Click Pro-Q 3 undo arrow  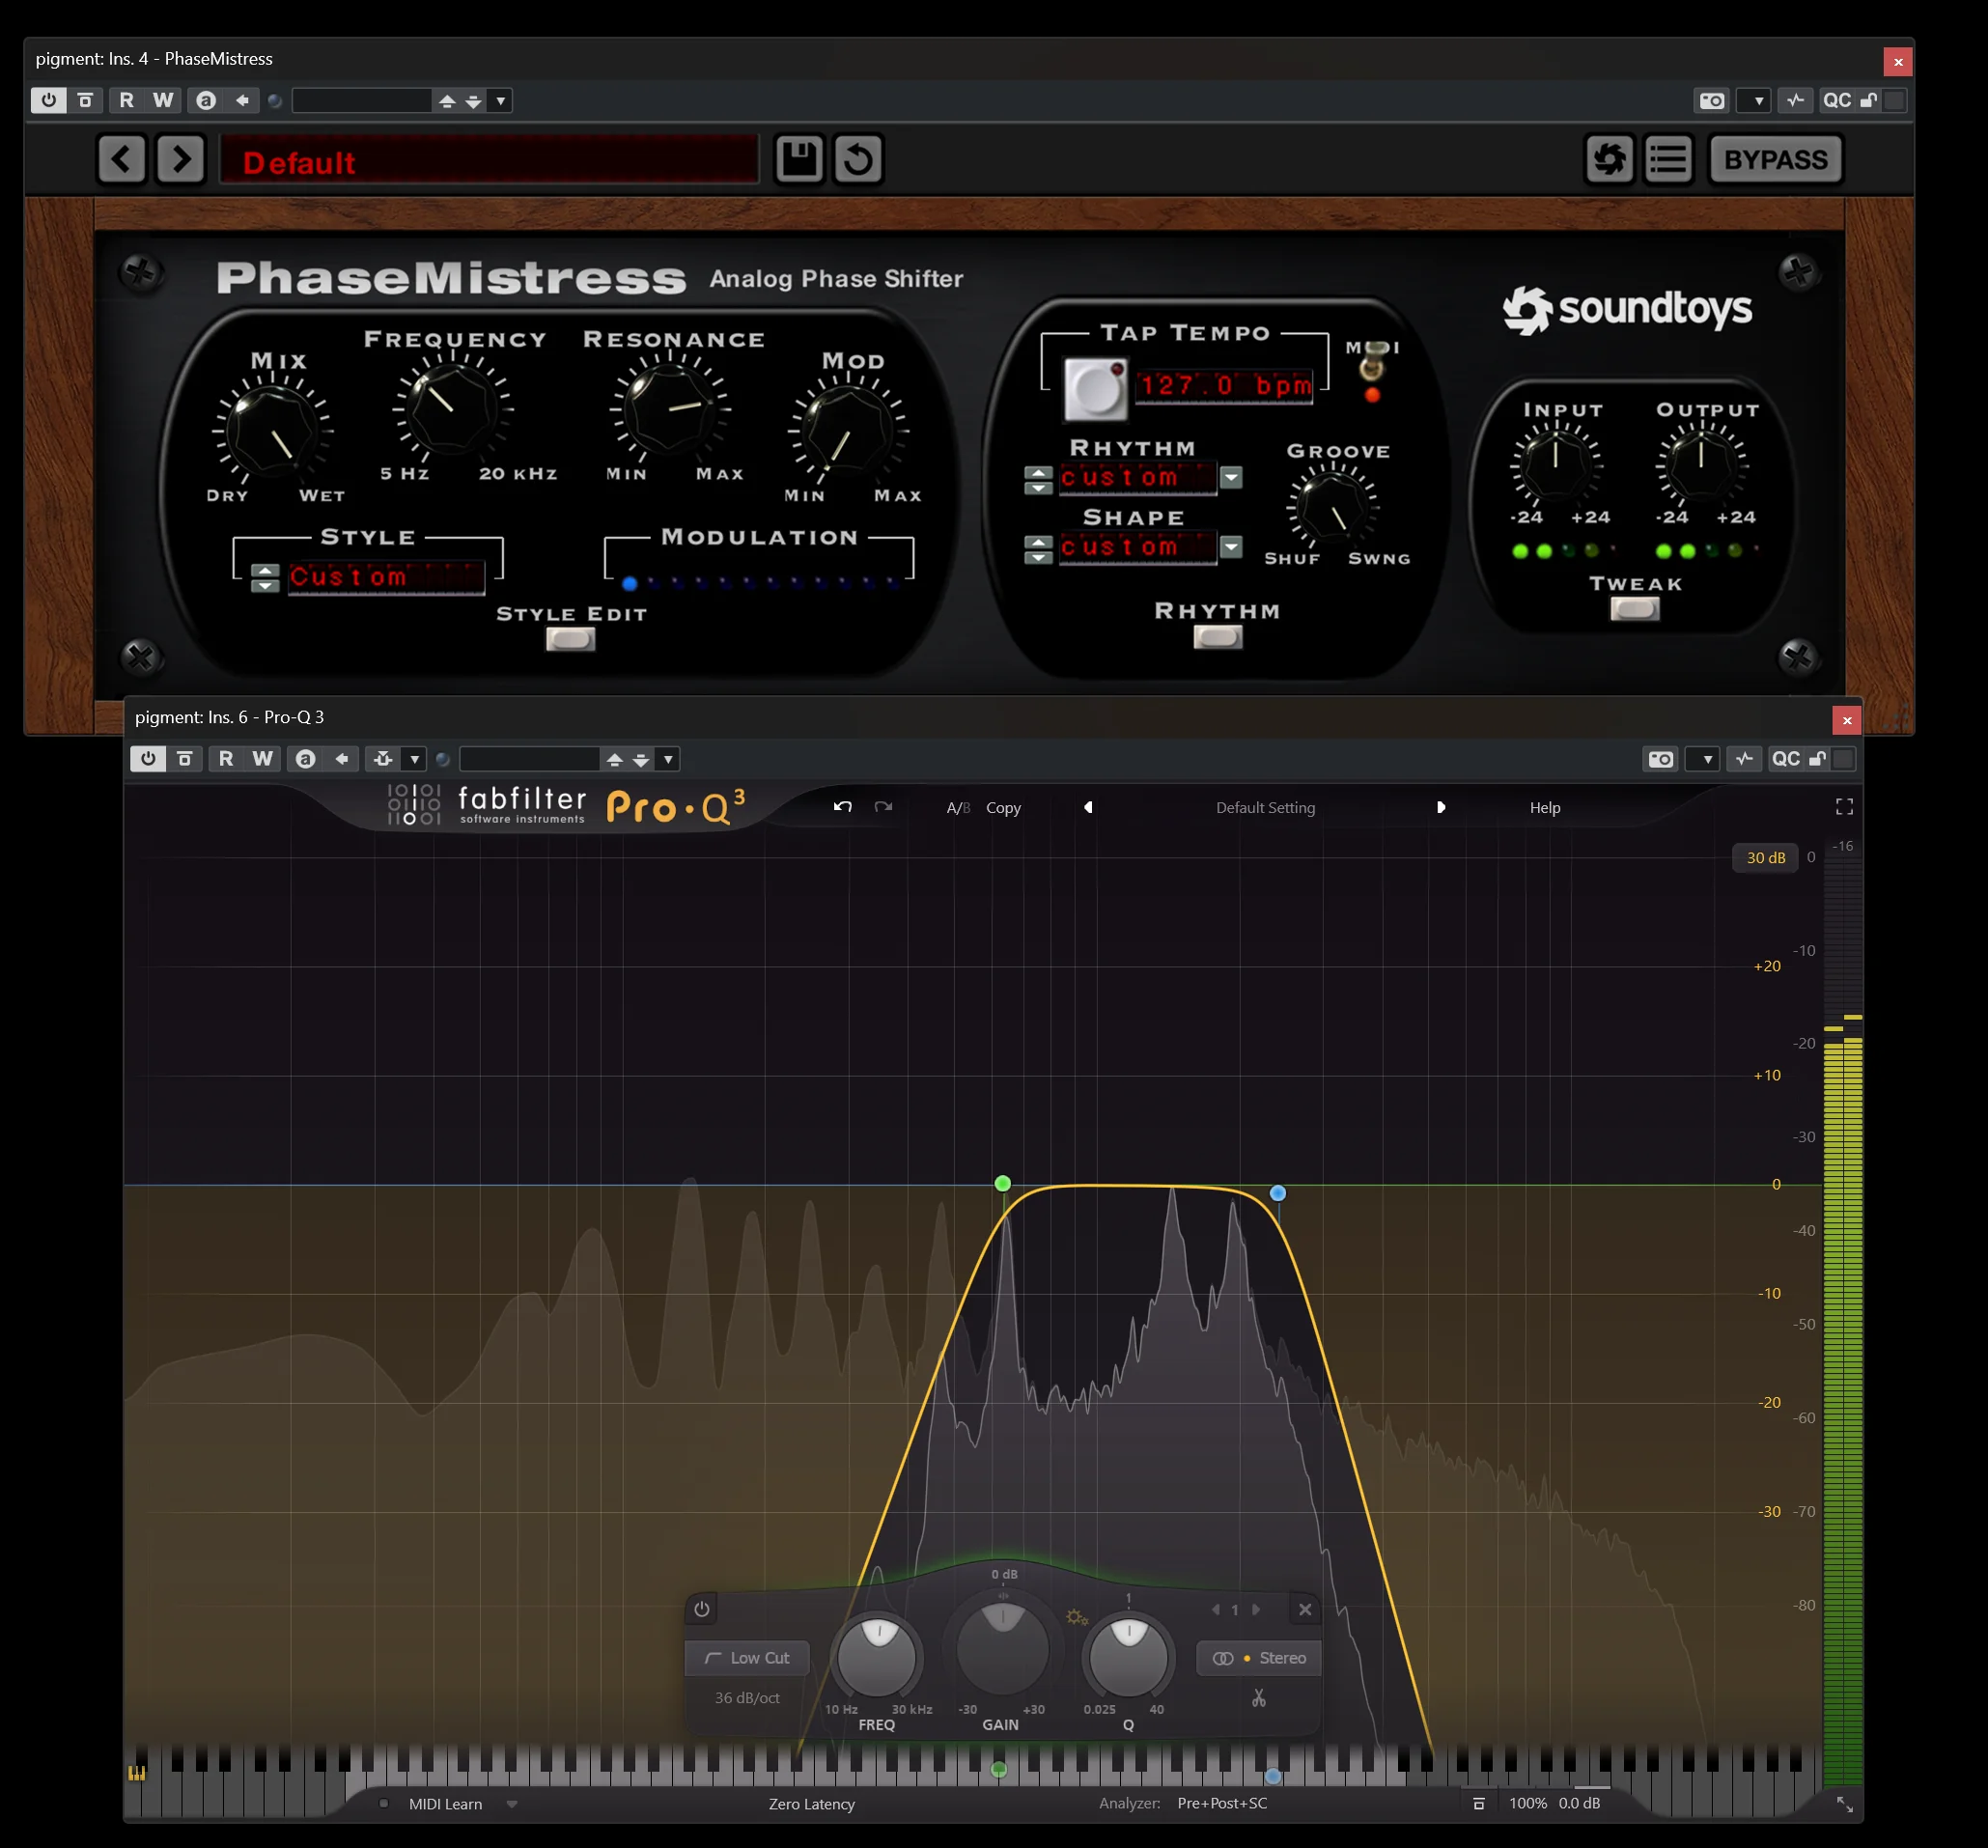[x=843, y=807]
